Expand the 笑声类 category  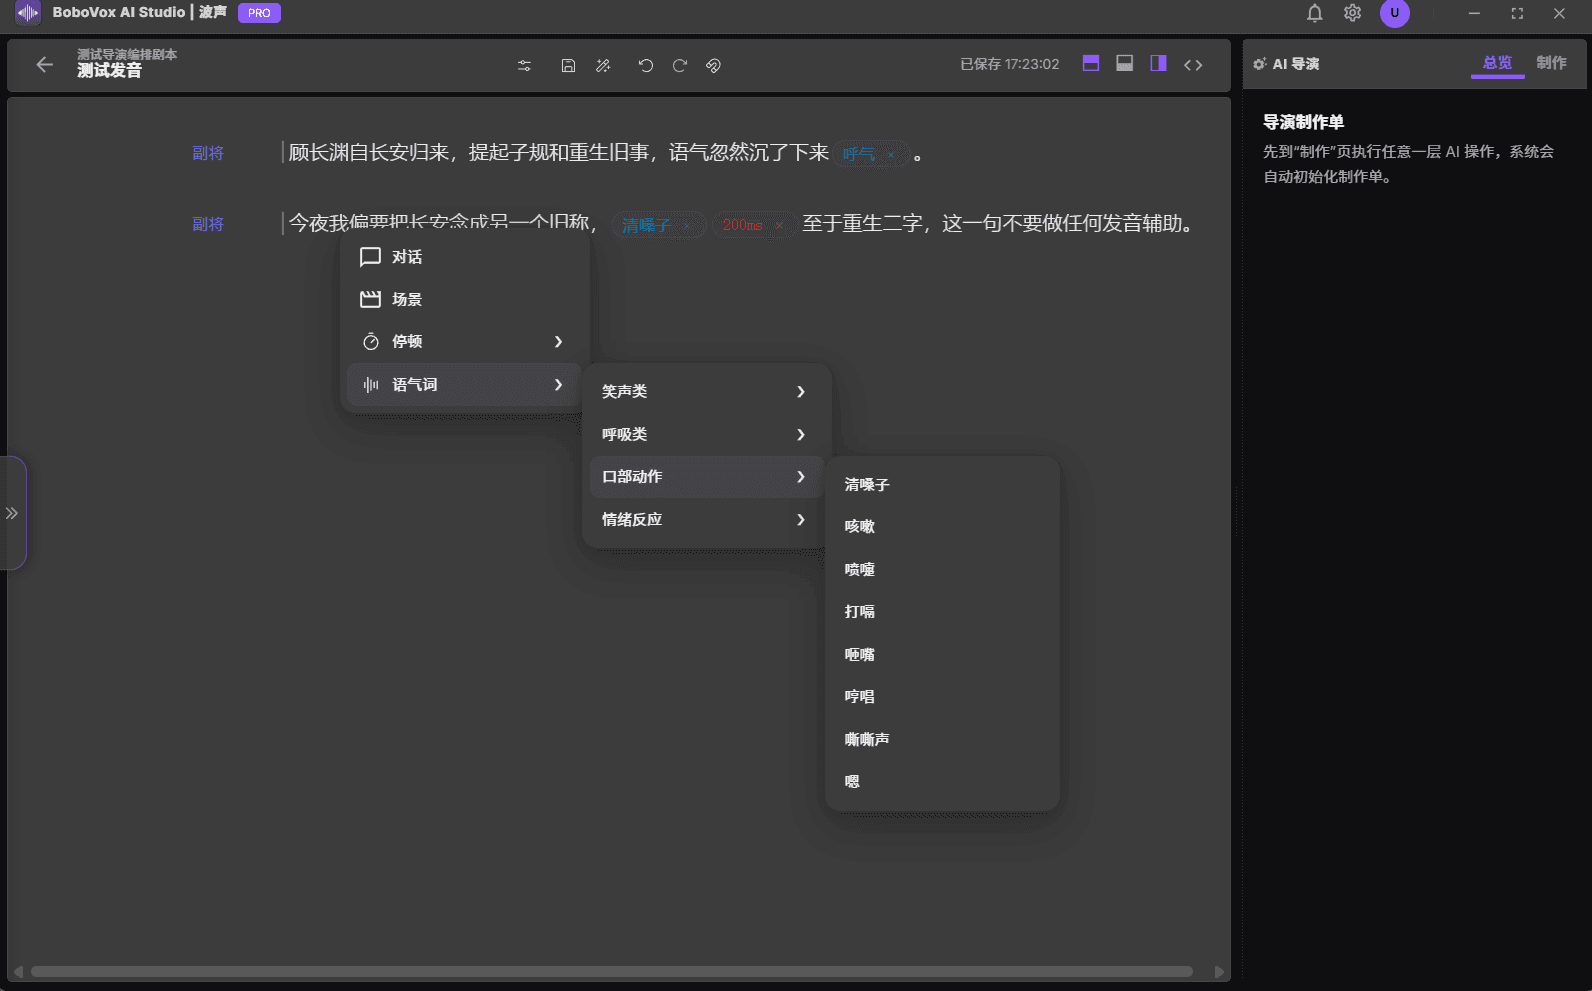click(x=706, y=392)
